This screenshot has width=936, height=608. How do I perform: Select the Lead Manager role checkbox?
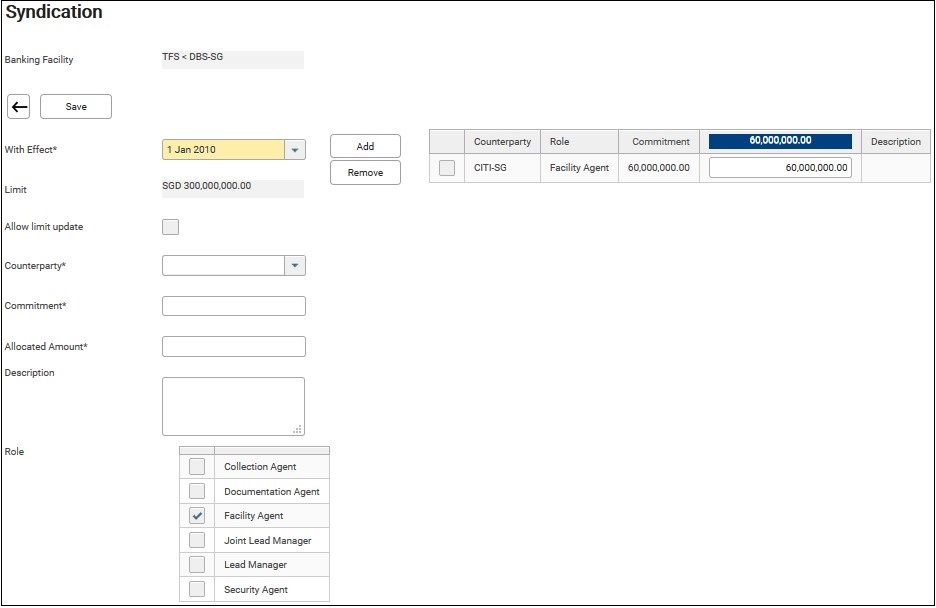point(197,565)
